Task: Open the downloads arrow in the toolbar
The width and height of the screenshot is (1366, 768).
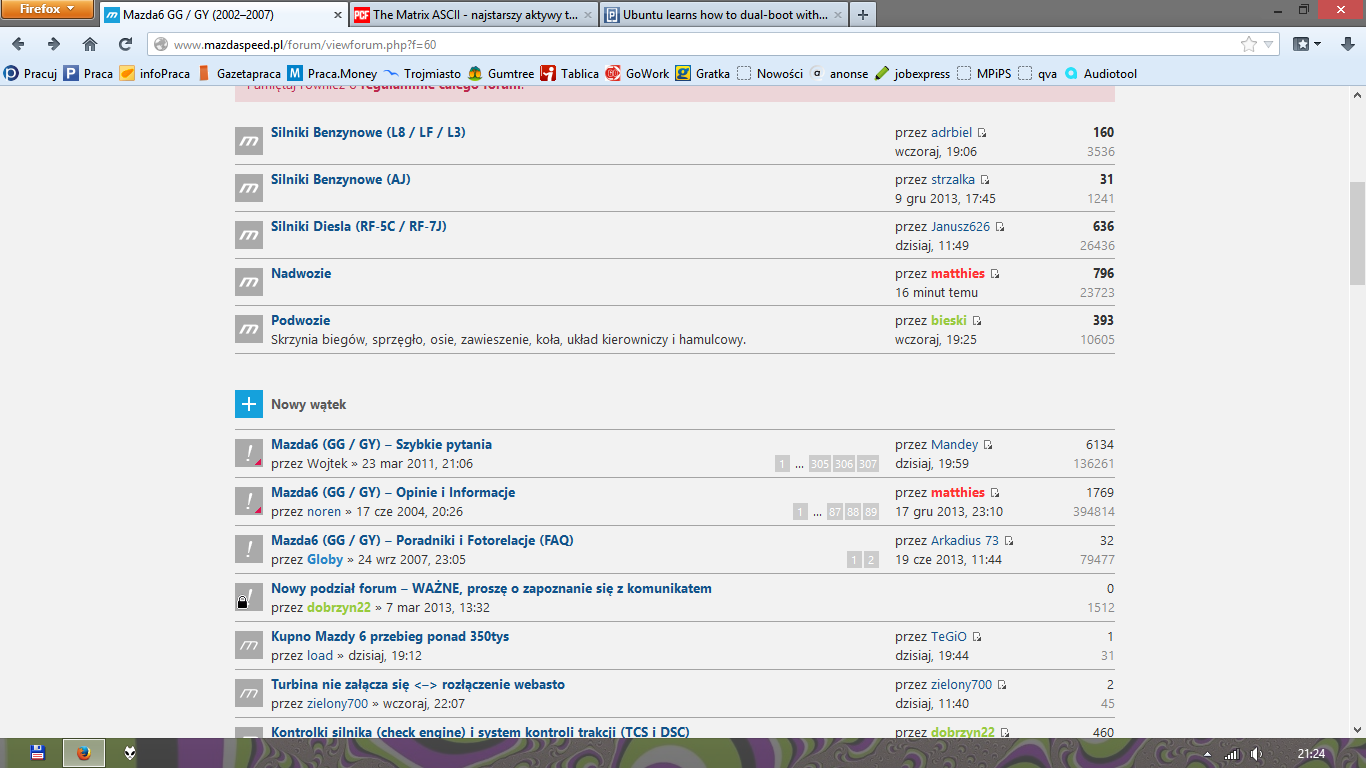Action: (x=1347, y=44)
